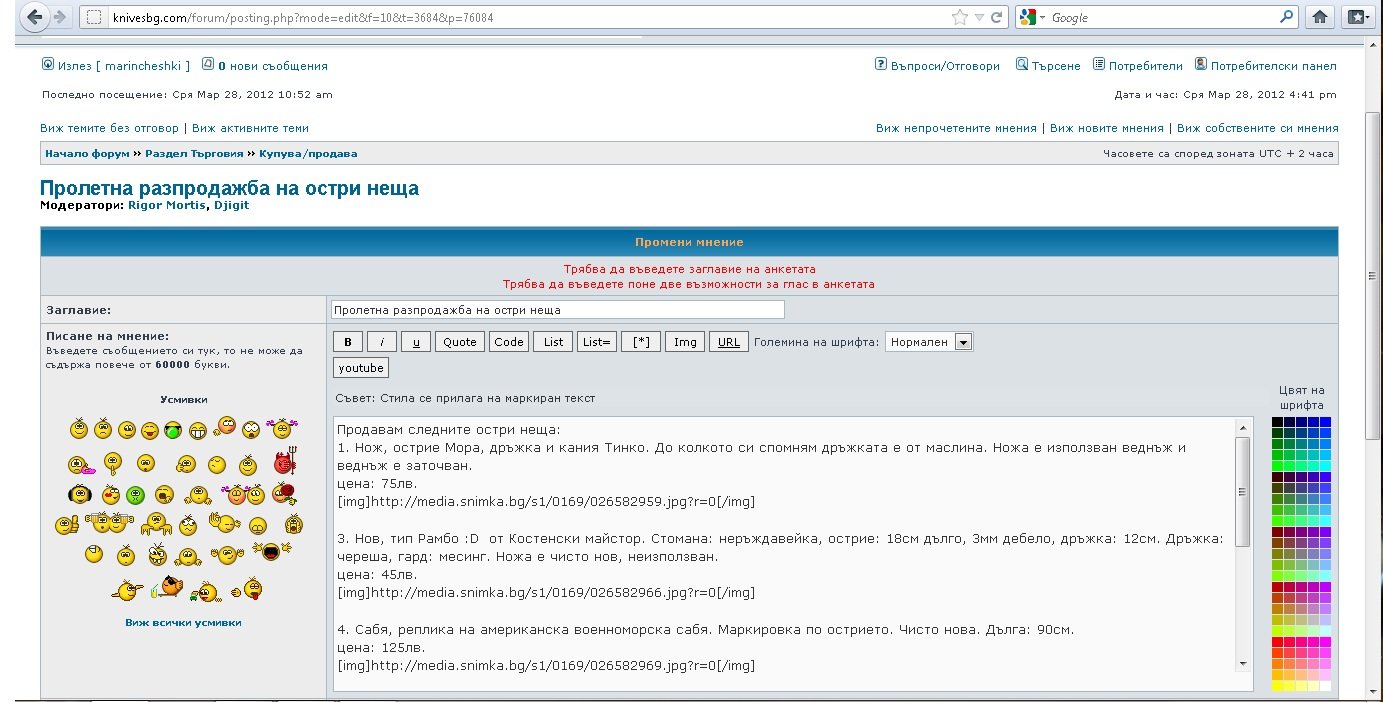The width and height of the screenshot is (1383, 702).
Task: Insert the loud laughing open-mouth smiley
Action: pos(271,551)
